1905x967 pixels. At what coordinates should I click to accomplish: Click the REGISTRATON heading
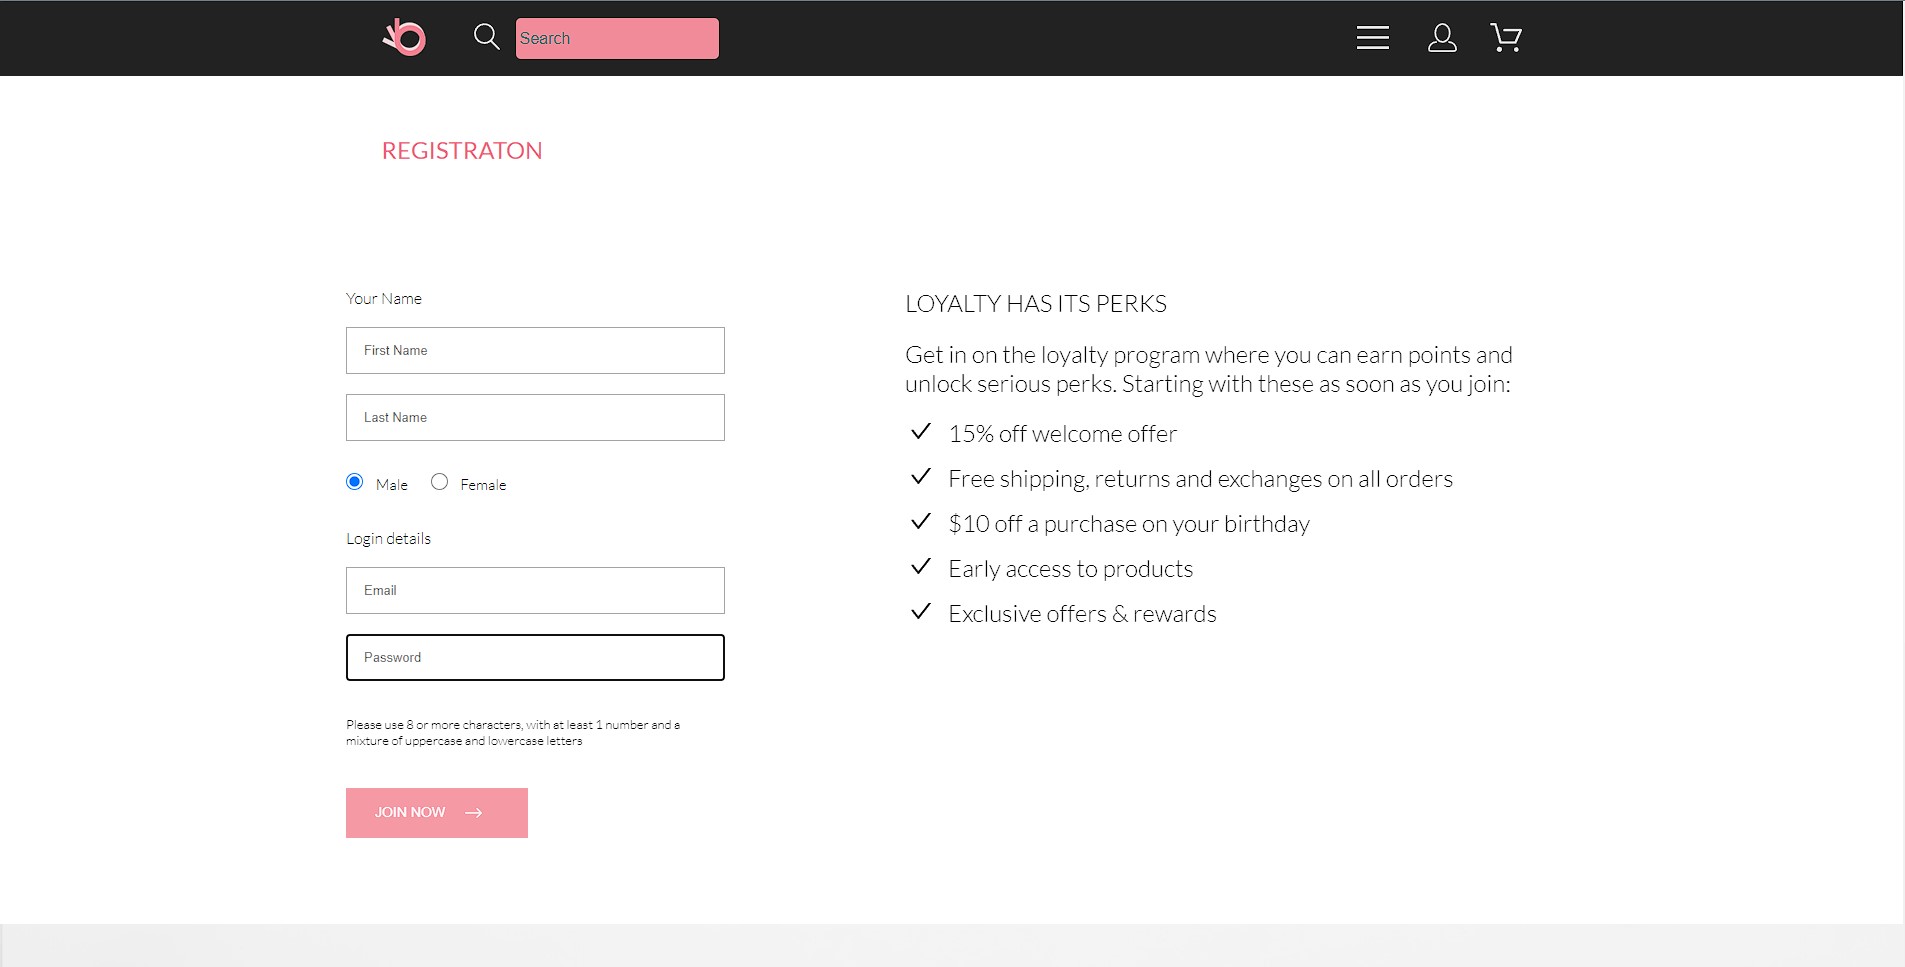[x=462, y=151]
